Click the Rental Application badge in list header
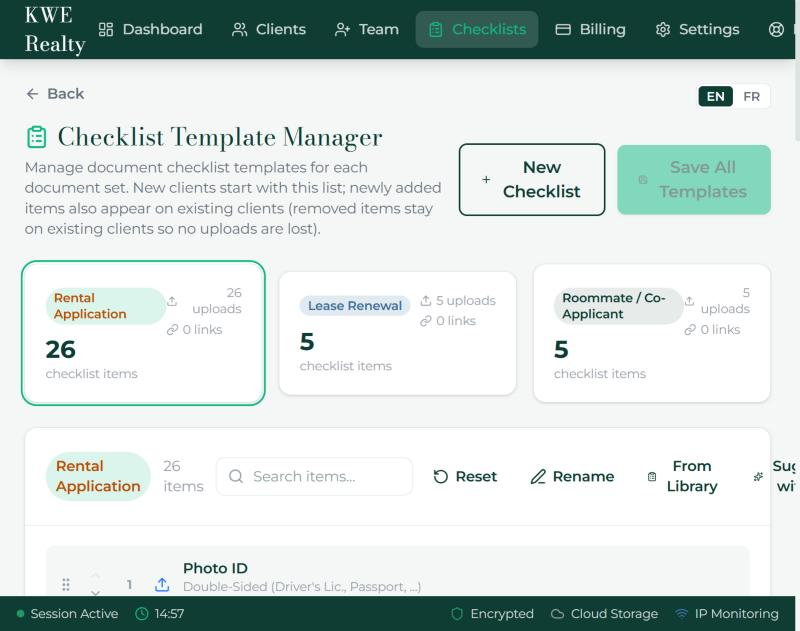 [98, 476]
